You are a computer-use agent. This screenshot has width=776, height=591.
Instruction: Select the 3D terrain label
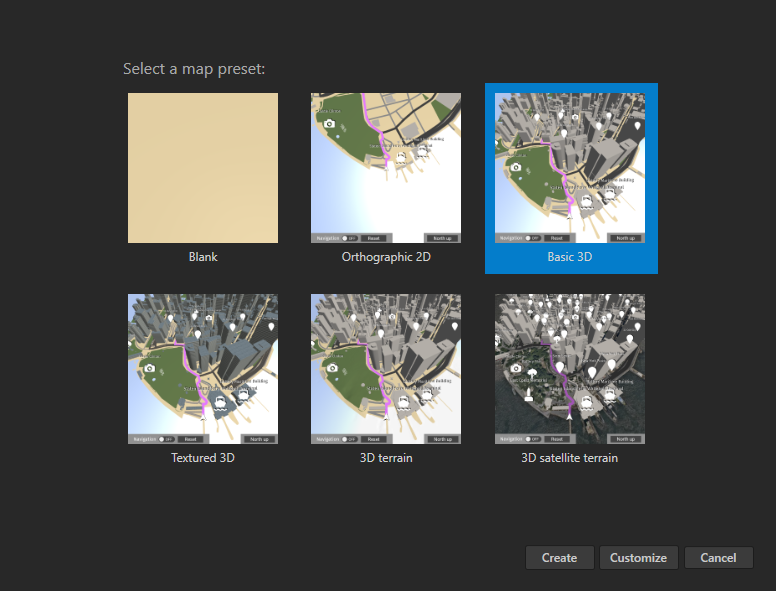[386, 458]
